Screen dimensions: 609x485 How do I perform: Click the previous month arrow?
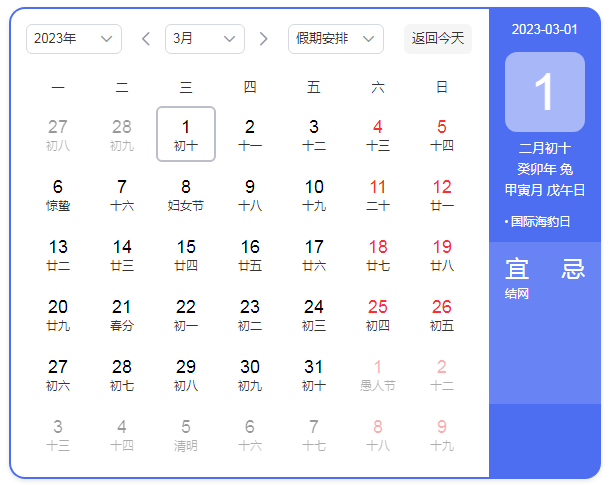click(x=146, y=39)
